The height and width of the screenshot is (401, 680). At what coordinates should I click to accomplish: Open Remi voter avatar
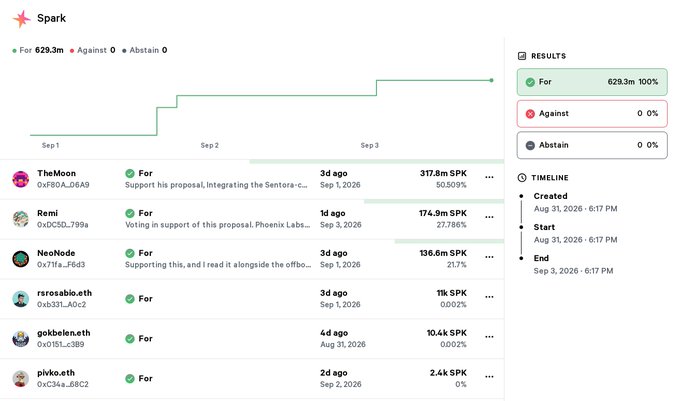pyautogui.click(x=21, y=219)
